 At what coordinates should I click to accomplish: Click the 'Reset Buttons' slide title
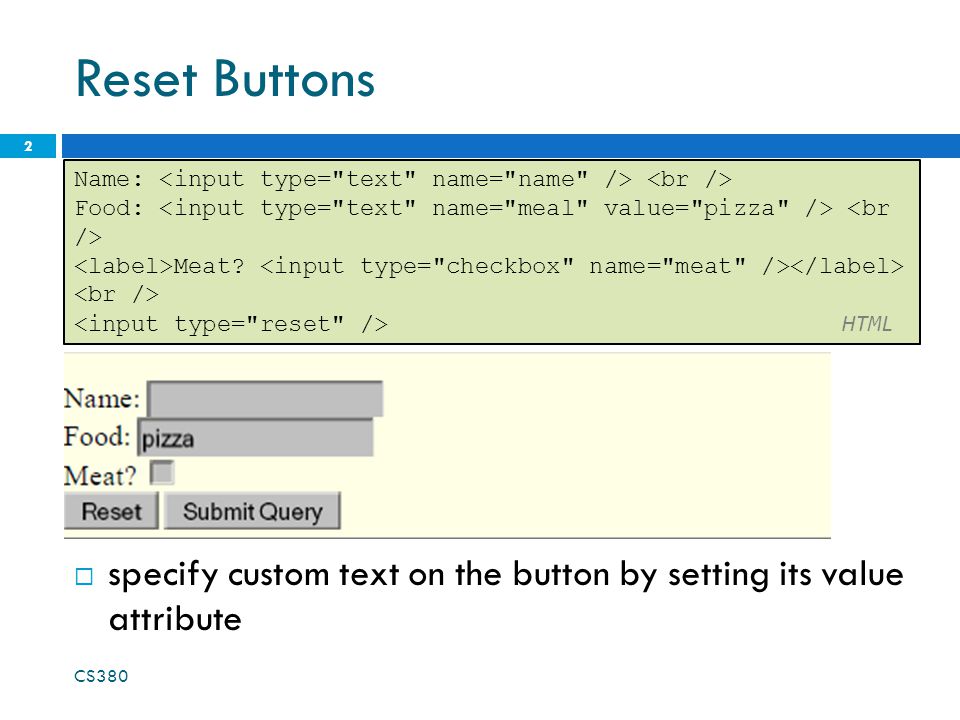pyautogui.click(x=225, y=79)
